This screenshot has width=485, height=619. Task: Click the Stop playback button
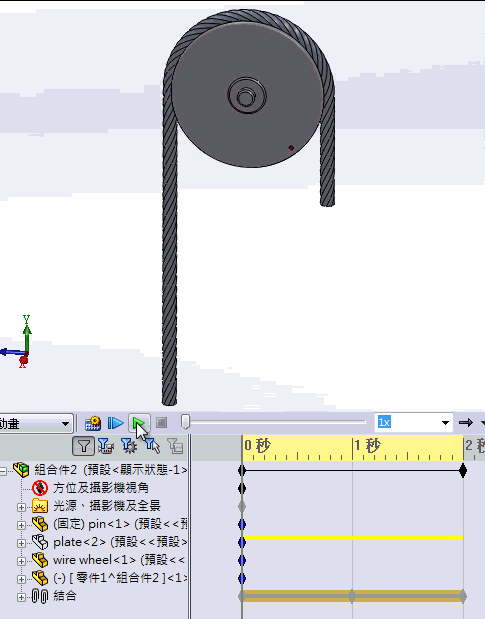161,423
